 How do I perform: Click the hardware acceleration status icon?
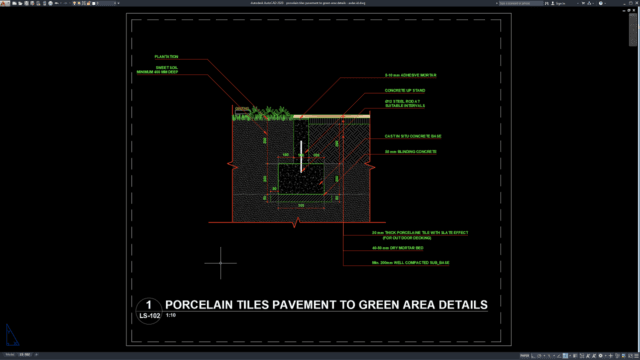click(624, 356)
